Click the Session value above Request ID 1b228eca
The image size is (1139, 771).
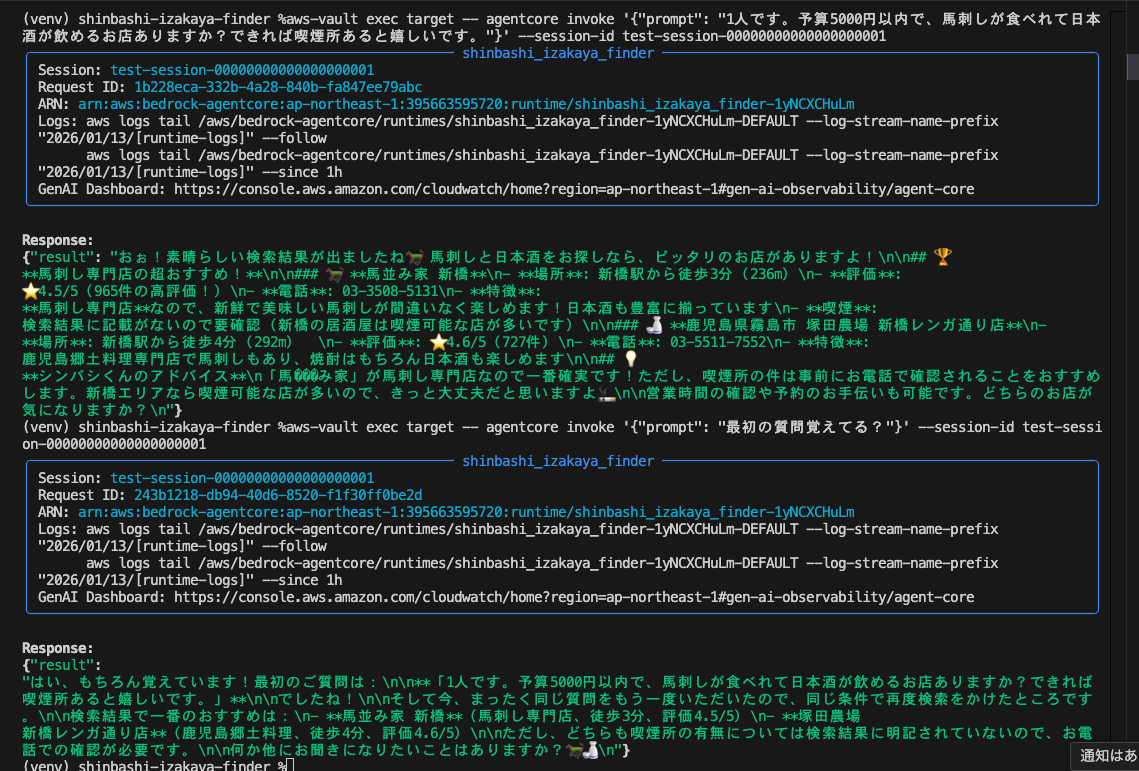(242, 70)
